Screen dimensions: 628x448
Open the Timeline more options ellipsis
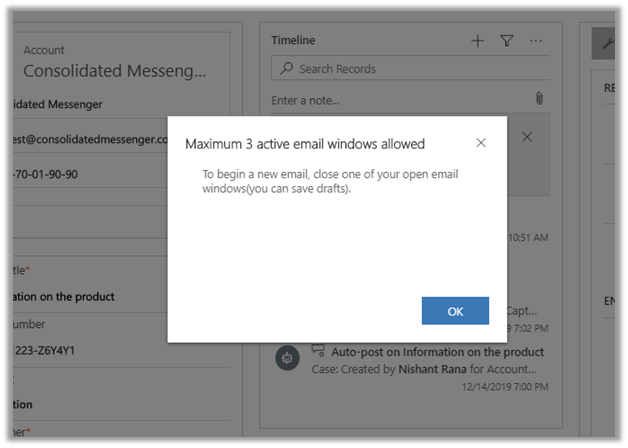(536, 41)
